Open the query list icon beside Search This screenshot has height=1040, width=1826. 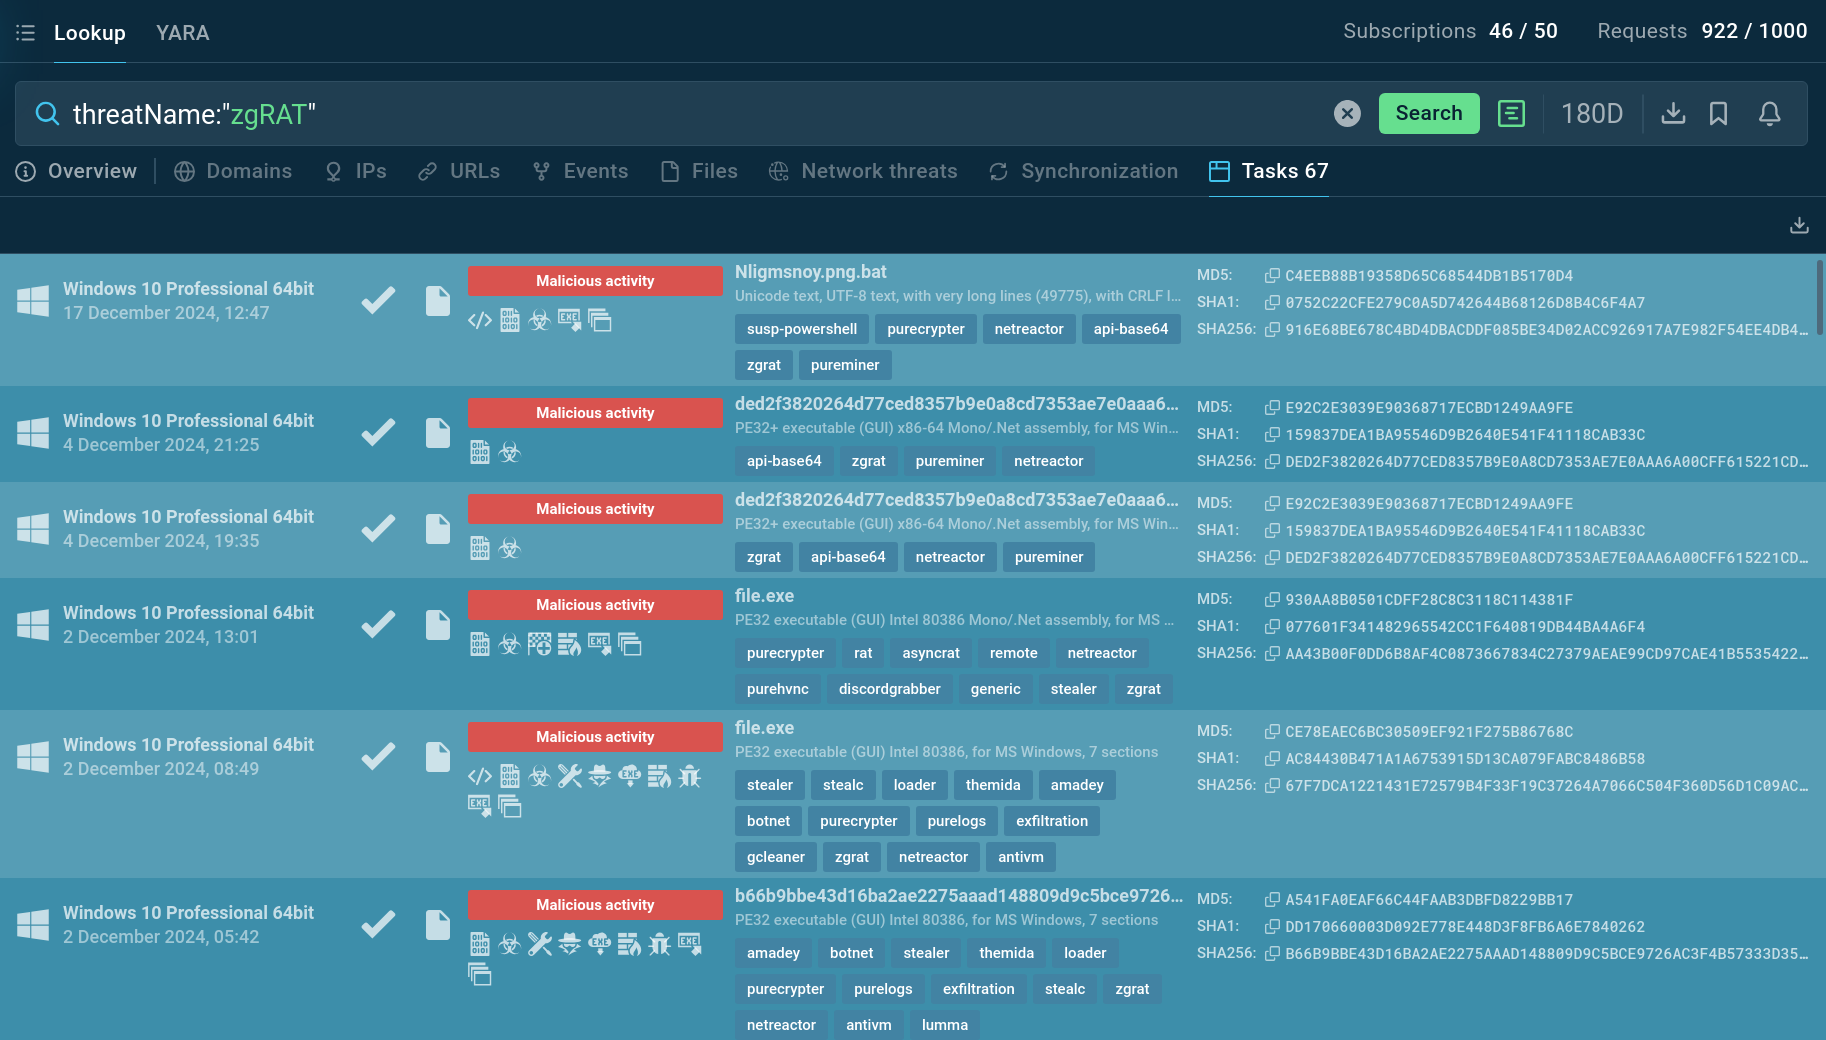pyautogui.click(x=1511, y=114)
